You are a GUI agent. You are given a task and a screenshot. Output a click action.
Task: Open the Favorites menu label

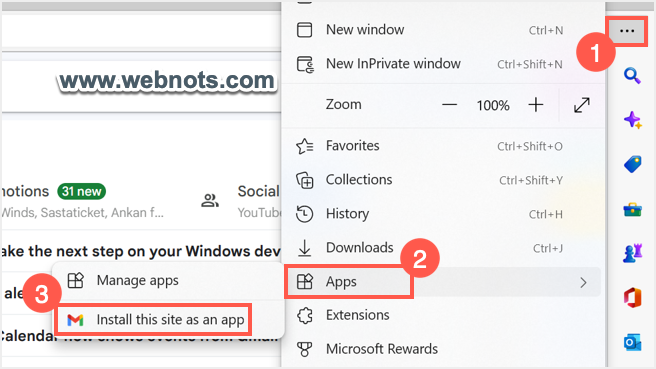point(353,146)
